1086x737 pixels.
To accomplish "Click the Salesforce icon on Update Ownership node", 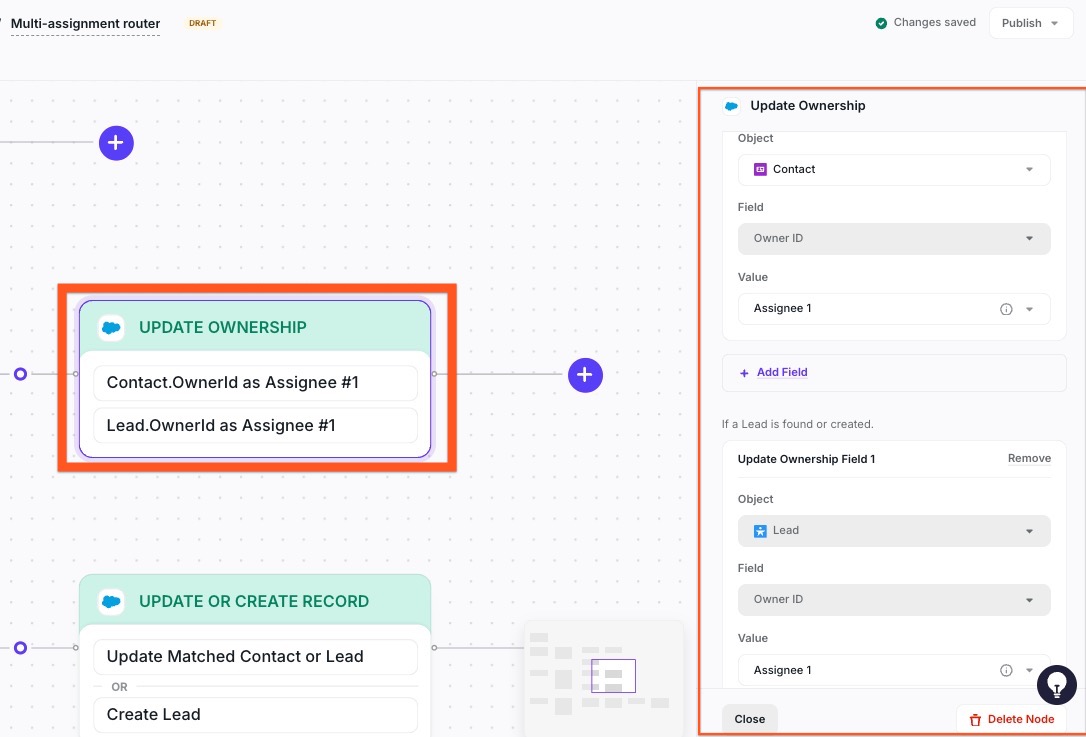I will (x=111, y=327).
